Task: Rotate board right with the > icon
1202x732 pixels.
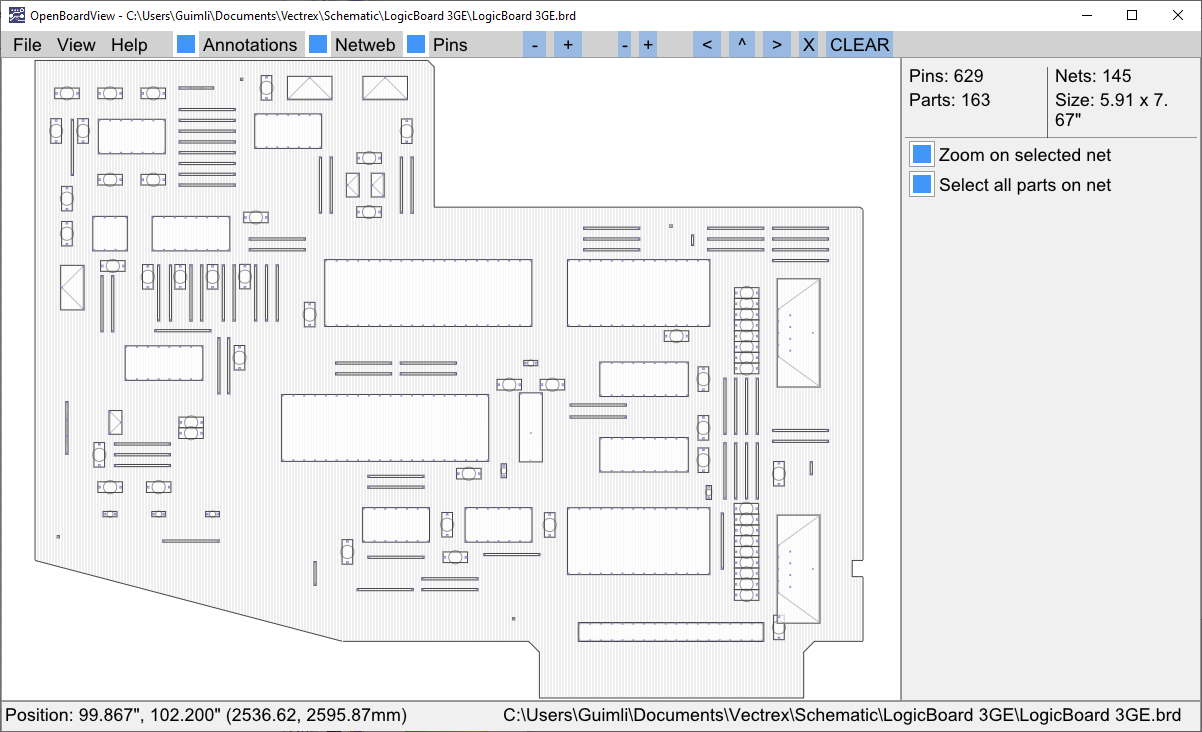Action: (776, 44)
